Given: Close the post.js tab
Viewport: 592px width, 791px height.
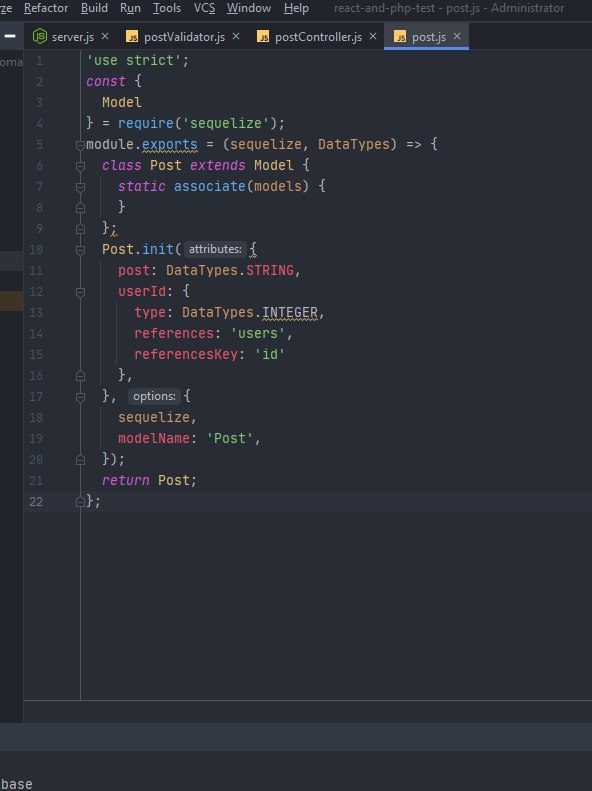Looking at the screenshot, I should coord(457,36).
